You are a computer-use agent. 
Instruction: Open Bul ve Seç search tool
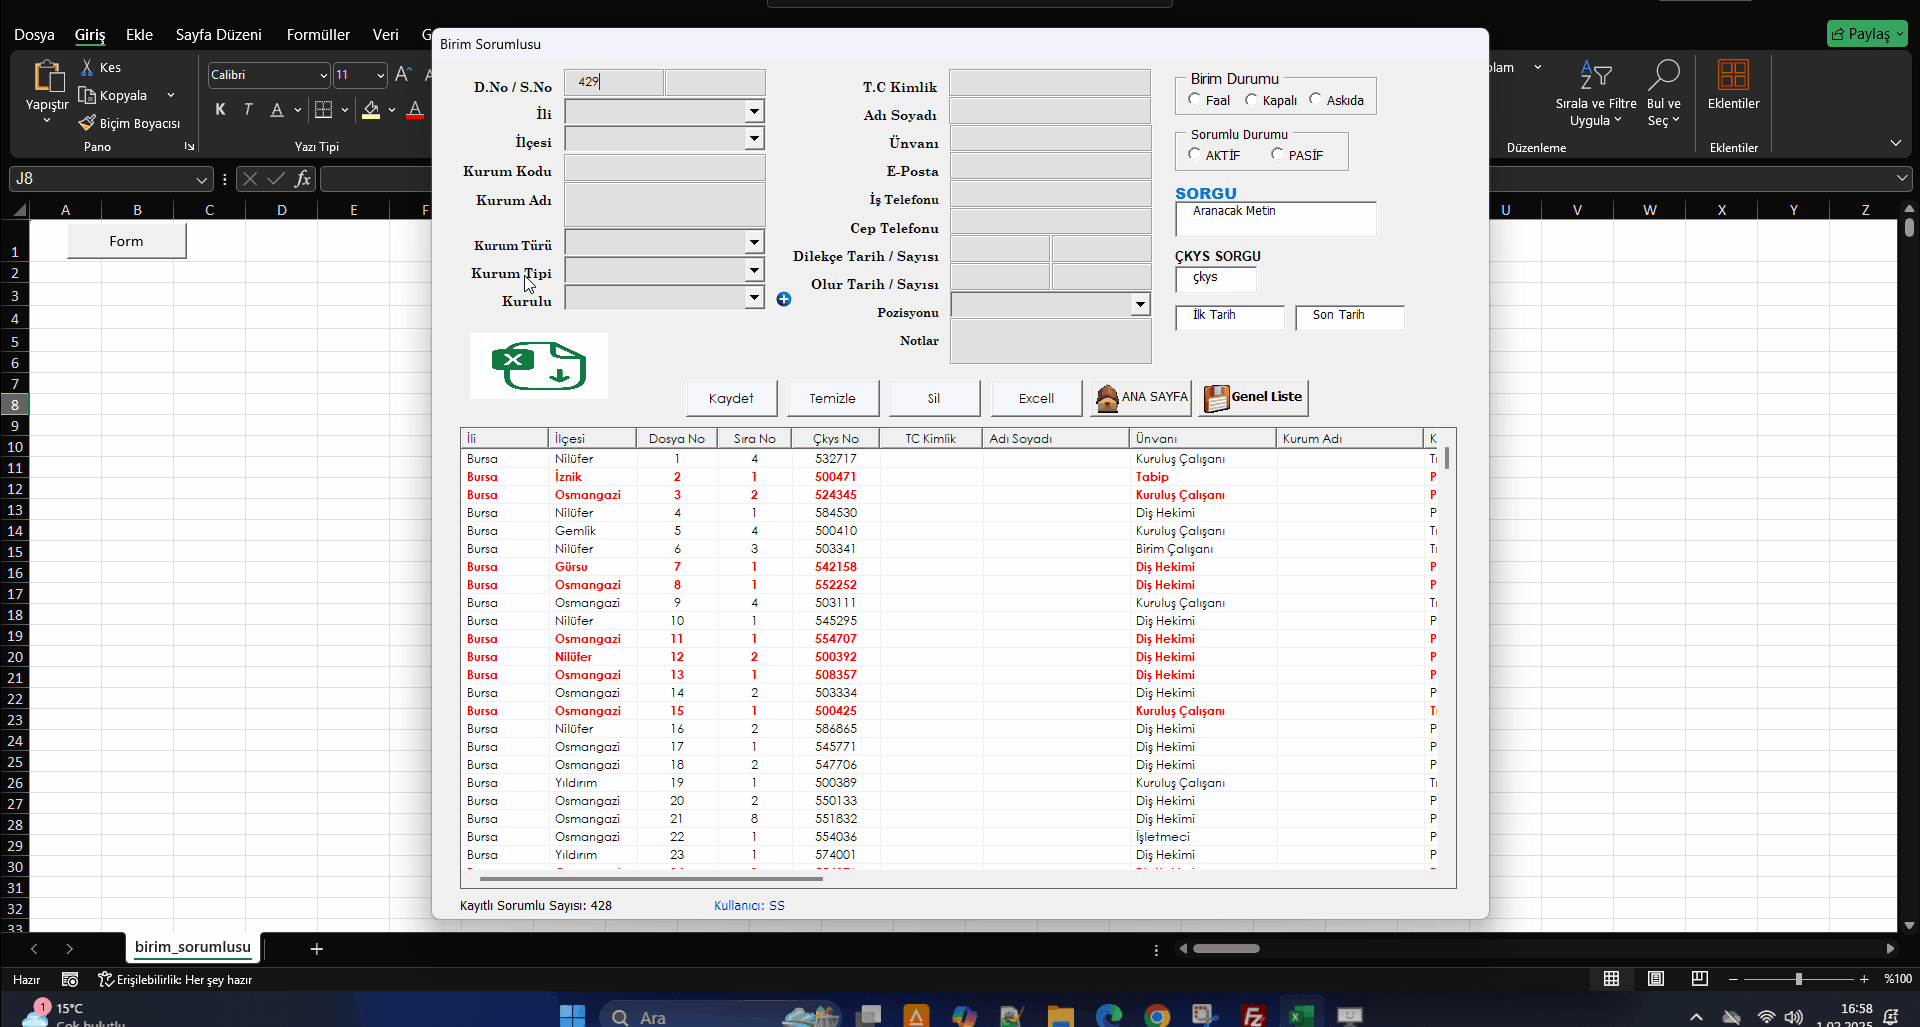coord(1664,95)
